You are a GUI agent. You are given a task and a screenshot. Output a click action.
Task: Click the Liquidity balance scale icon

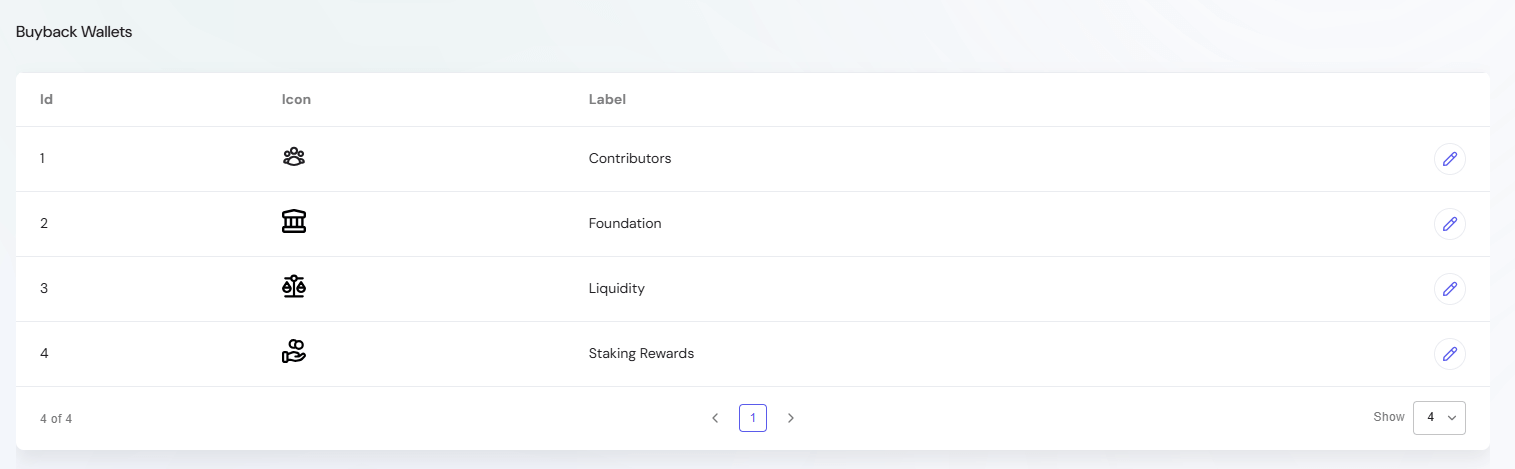coord(294,288)
